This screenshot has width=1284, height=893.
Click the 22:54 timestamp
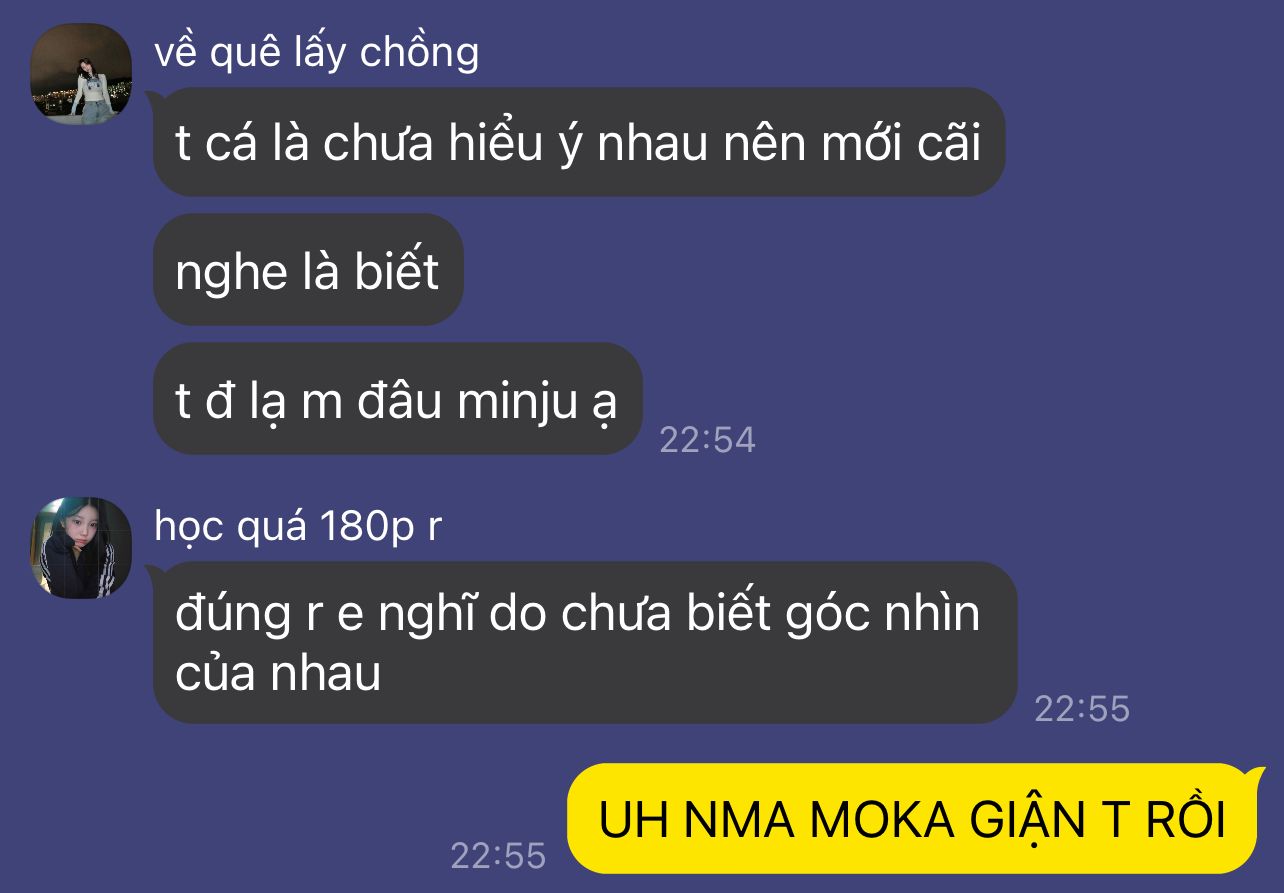tap(707, 439)
